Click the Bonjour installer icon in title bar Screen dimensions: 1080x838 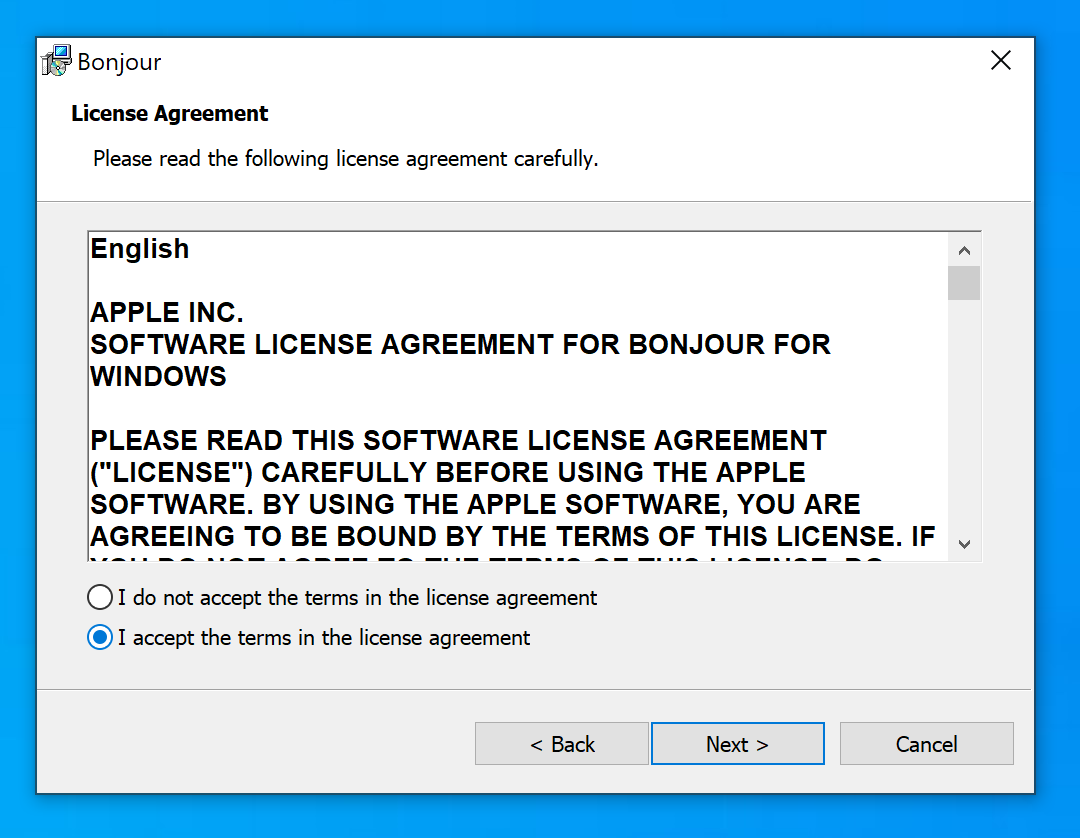[56, 61]
